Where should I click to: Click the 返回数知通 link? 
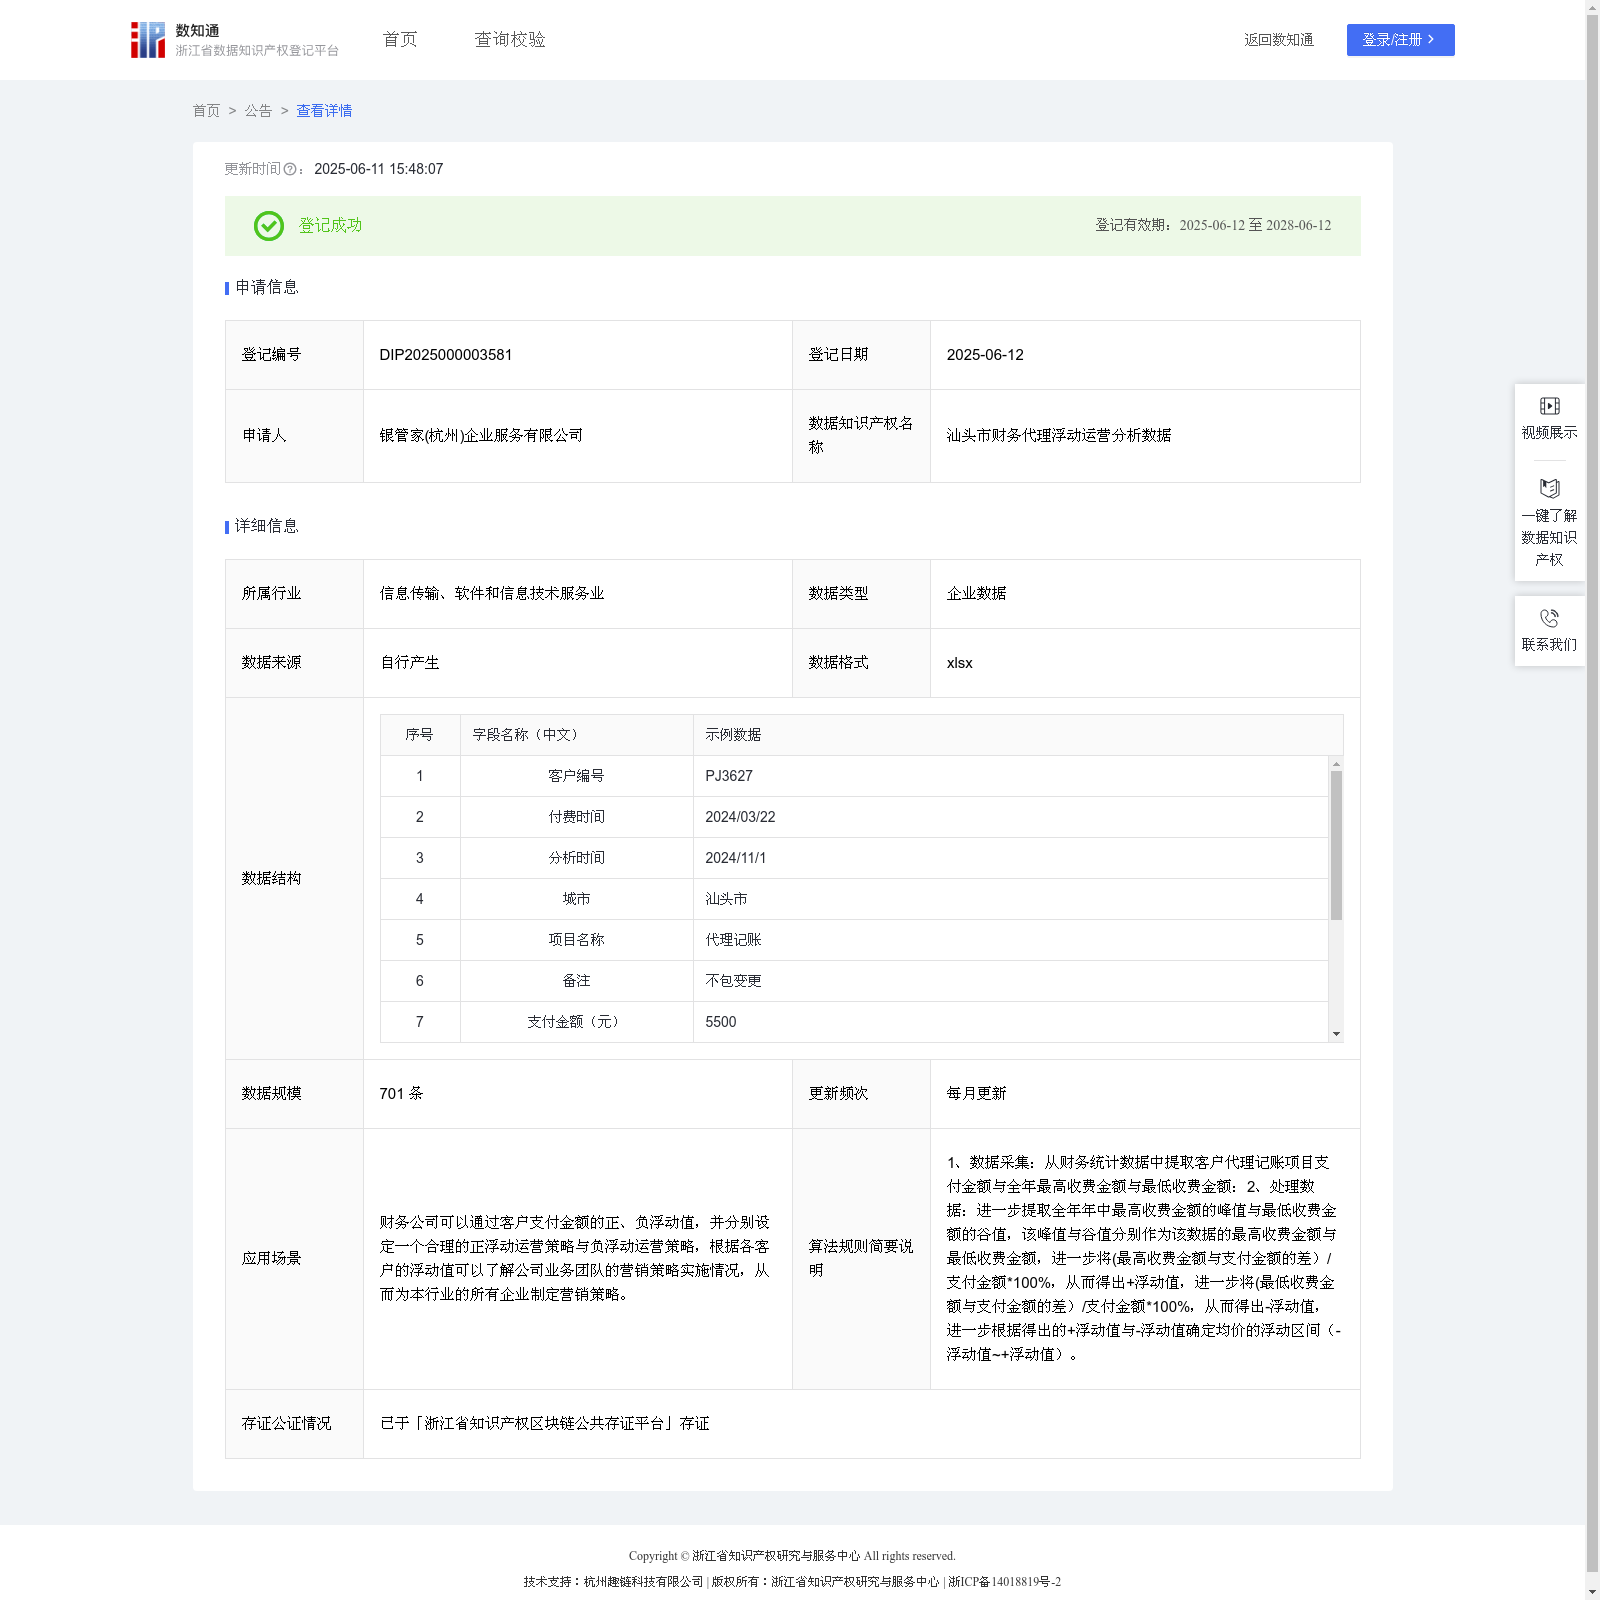tap(1278, 40)
